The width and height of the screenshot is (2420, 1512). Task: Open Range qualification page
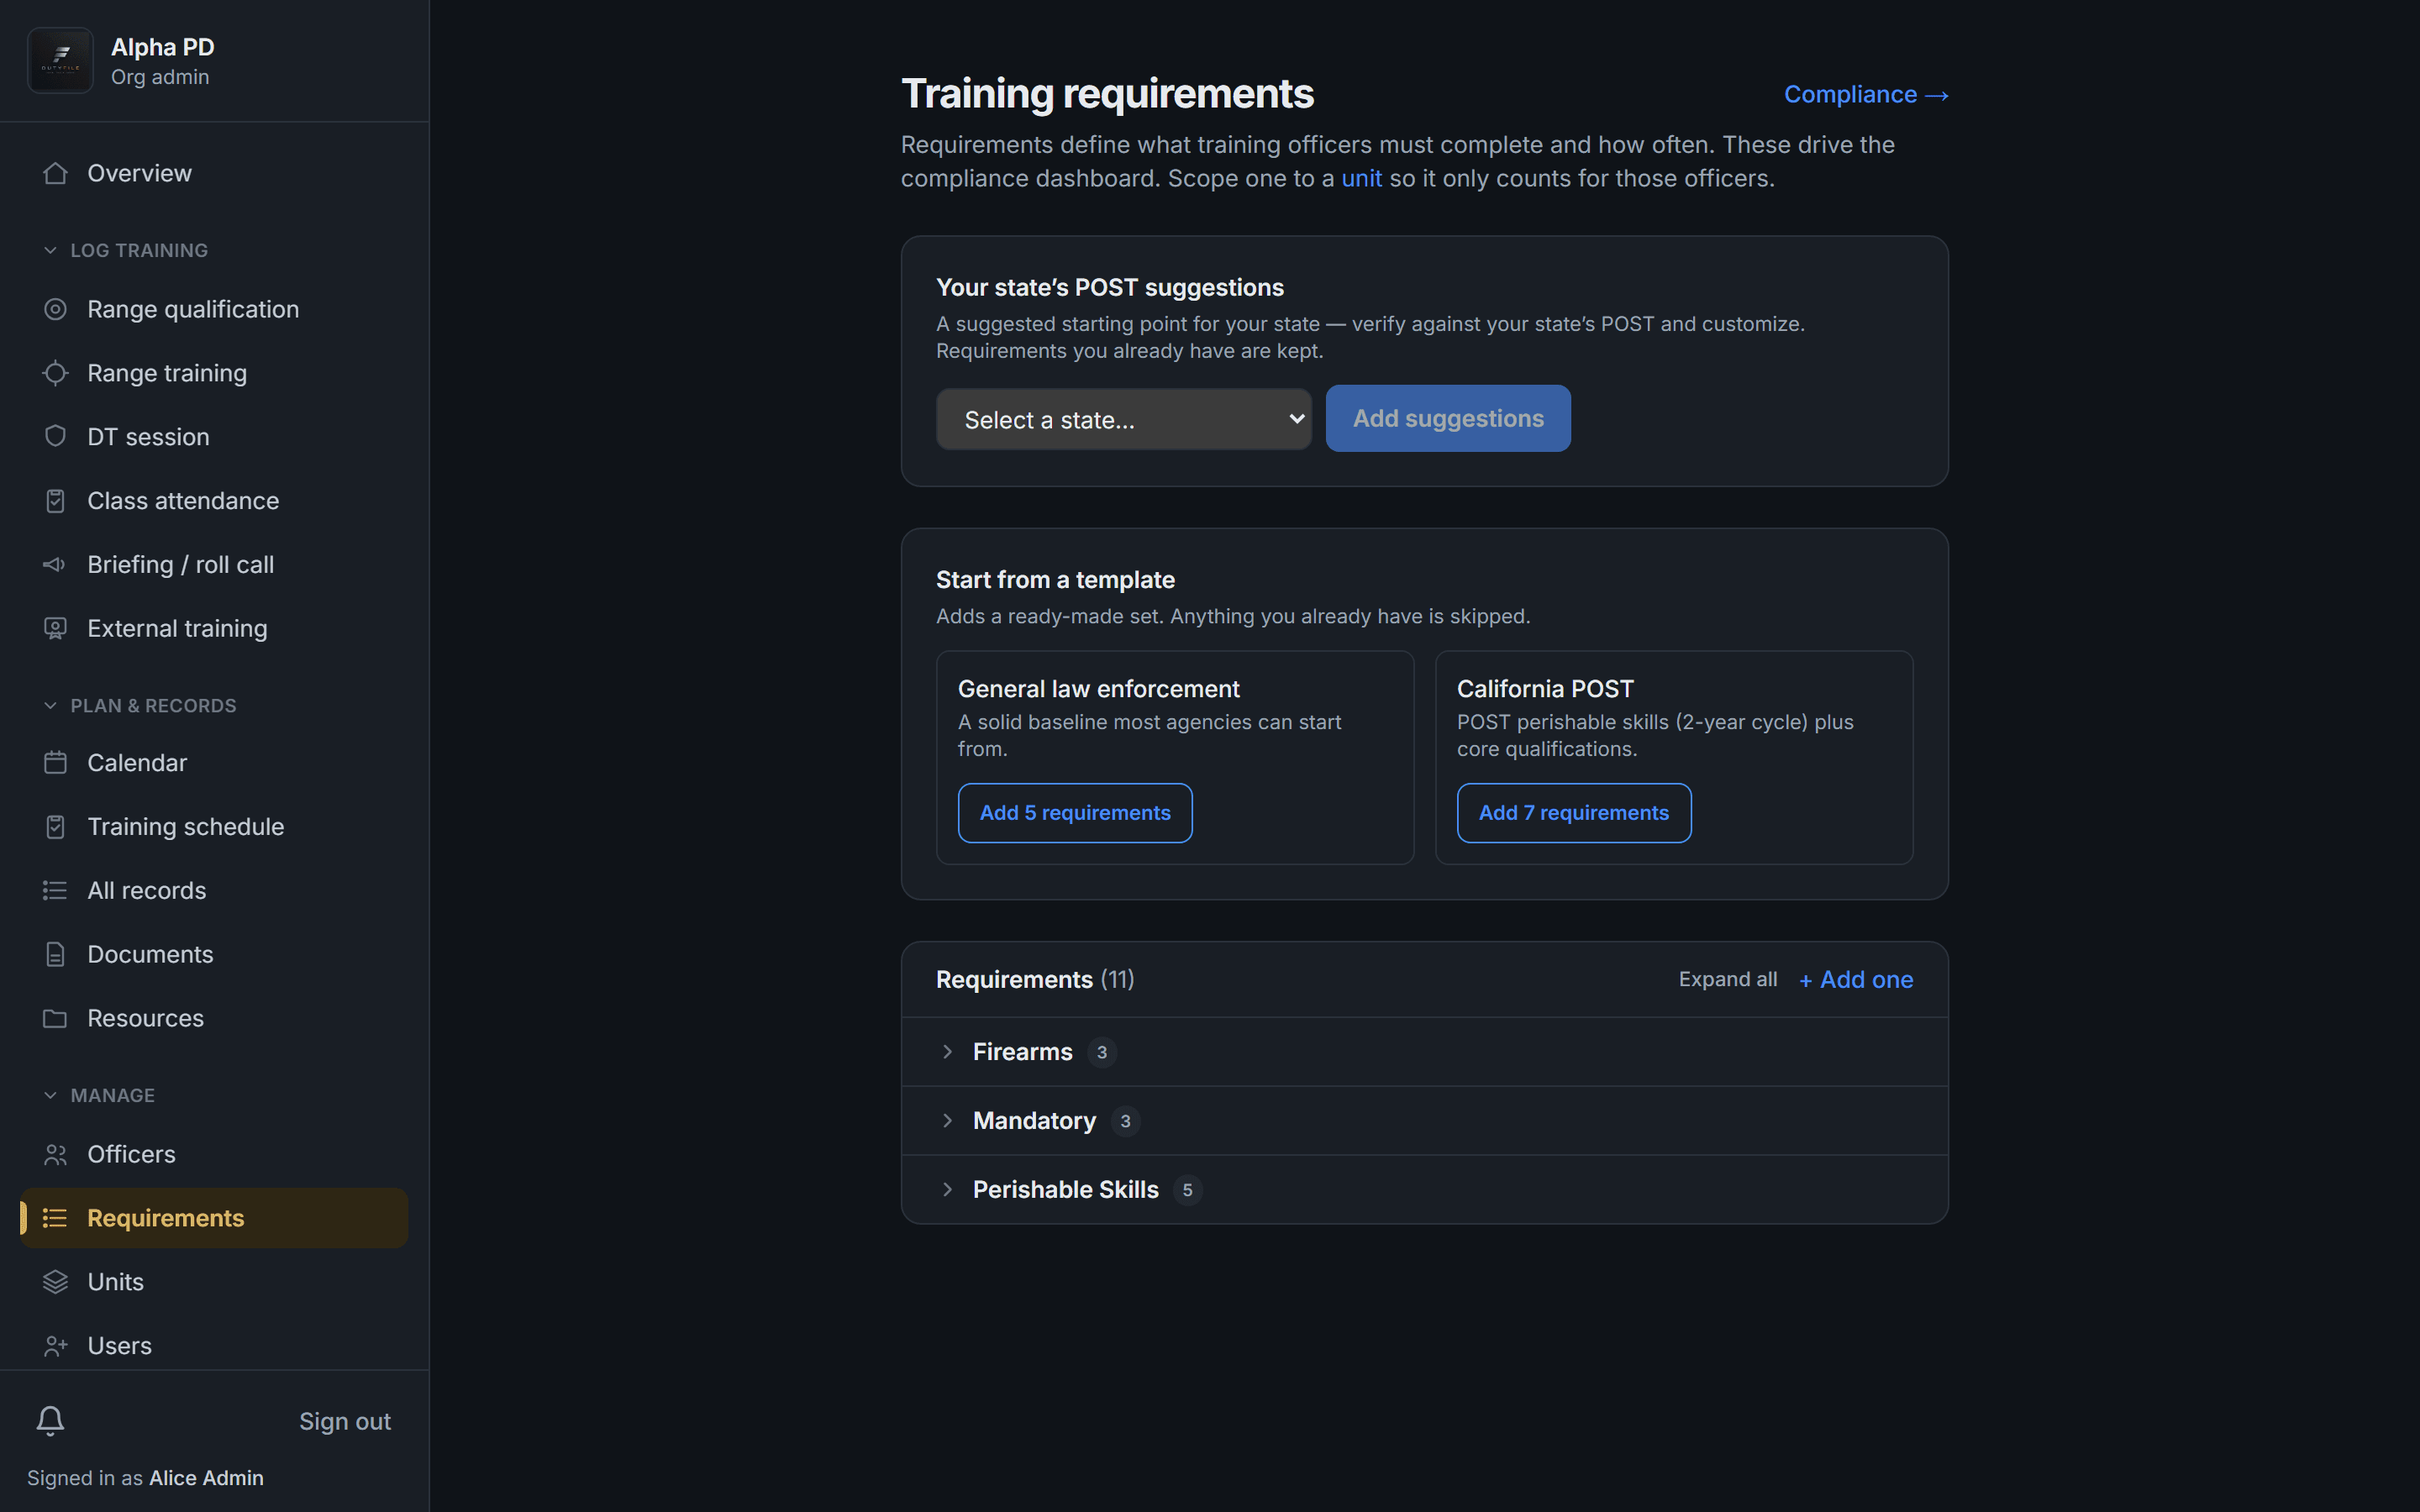point(214,309)
